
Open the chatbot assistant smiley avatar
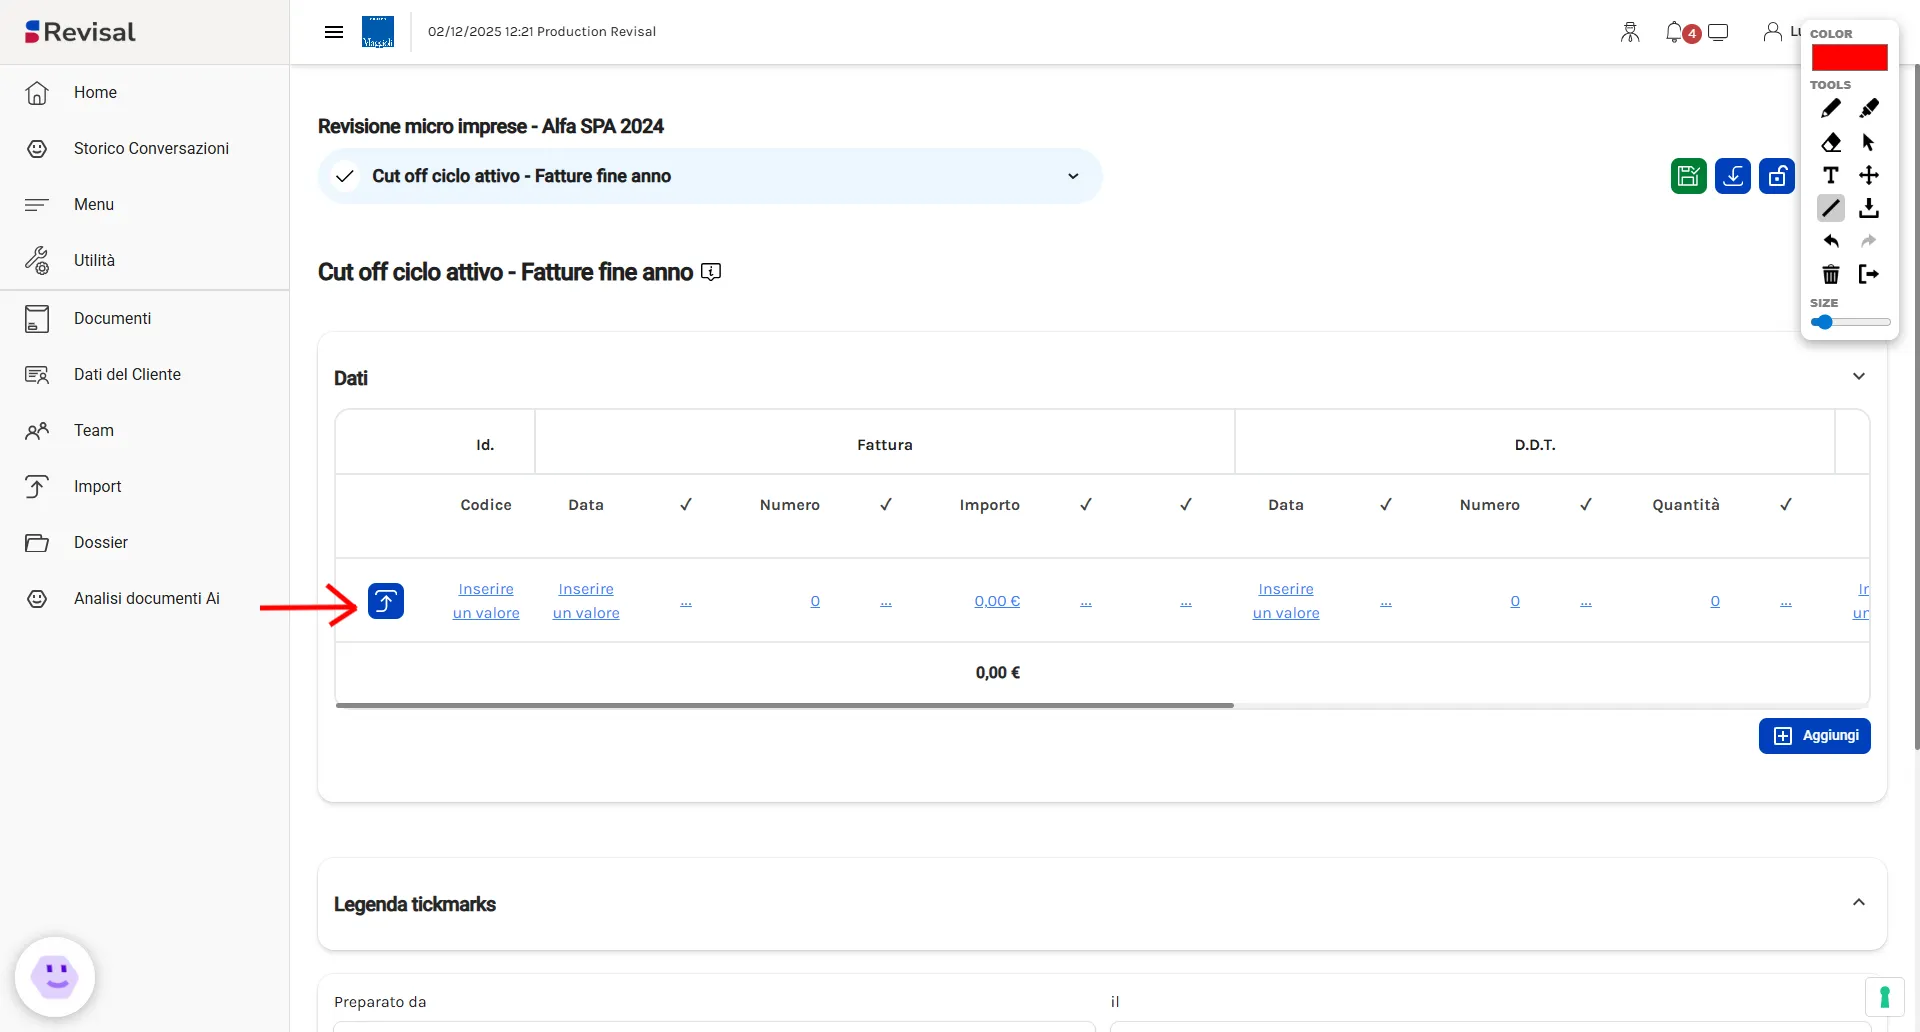[55, 976]
